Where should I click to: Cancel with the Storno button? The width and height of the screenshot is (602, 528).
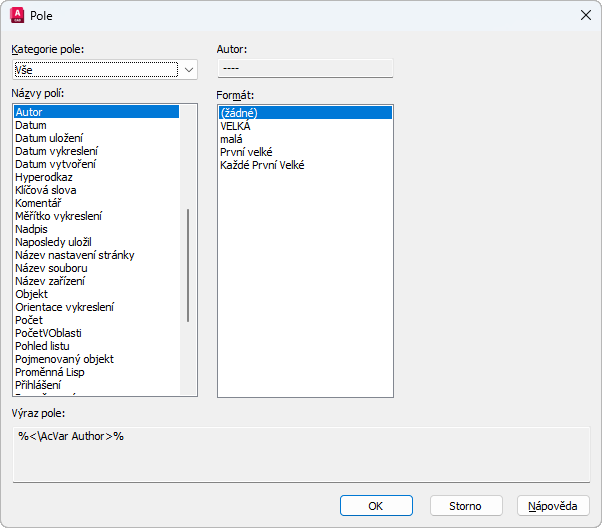coord(466,506)
